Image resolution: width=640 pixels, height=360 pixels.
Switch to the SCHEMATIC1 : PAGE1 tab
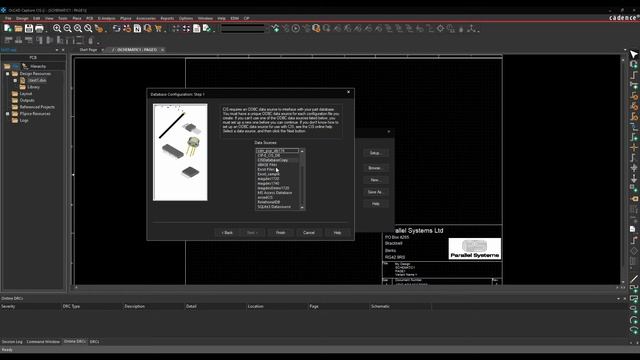point(137,50)
